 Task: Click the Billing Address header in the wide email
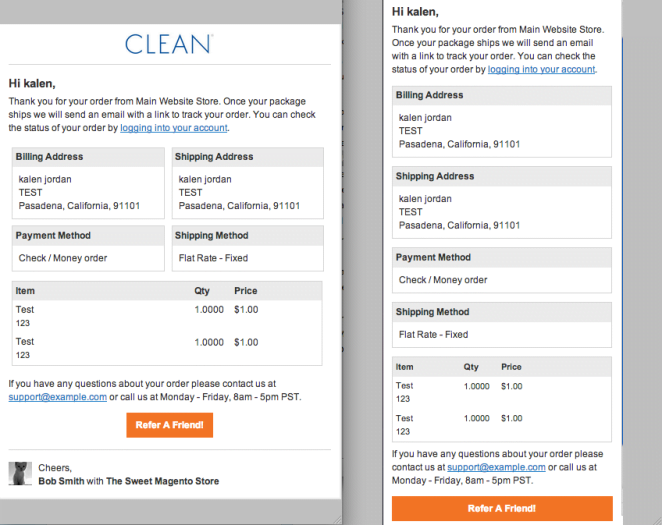[x=49, y=157]
